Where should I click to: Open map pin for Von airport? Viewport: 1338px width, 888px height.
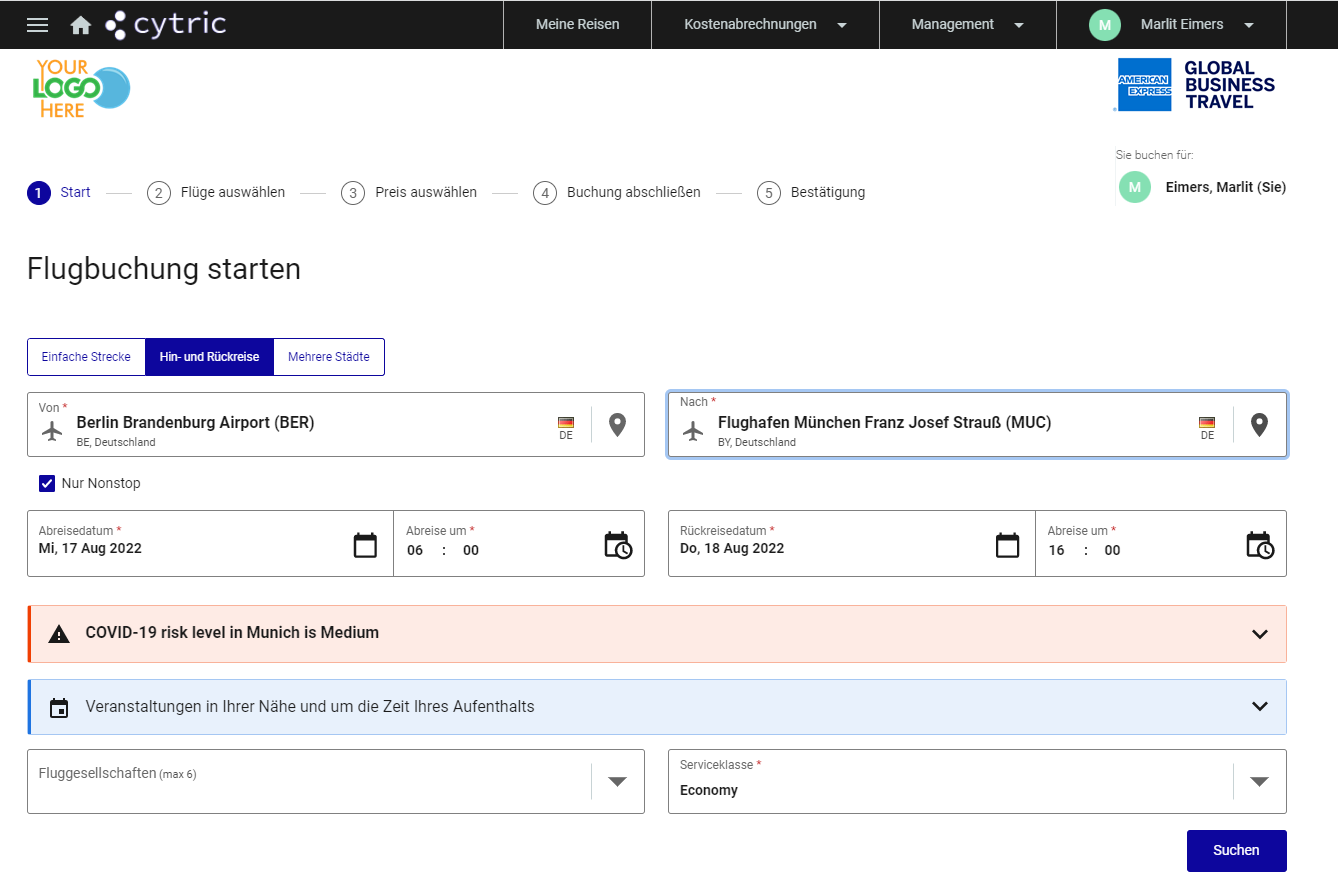[618, 425]
